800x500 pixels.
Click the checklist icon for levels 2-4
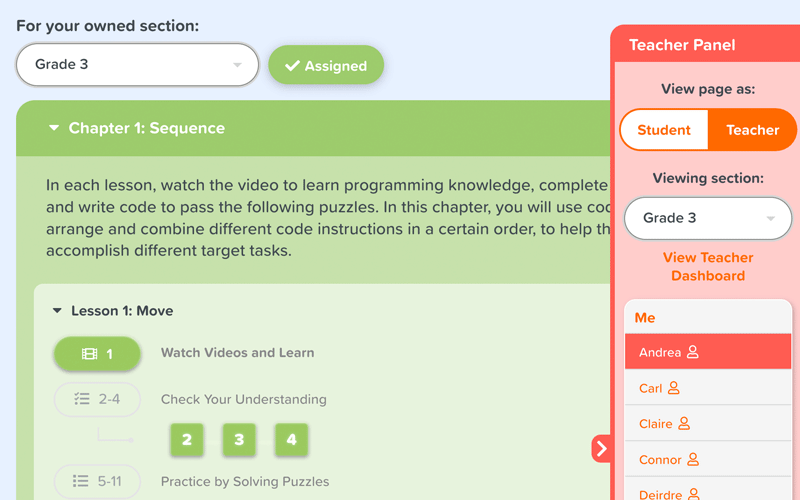(x=82, y=399)
